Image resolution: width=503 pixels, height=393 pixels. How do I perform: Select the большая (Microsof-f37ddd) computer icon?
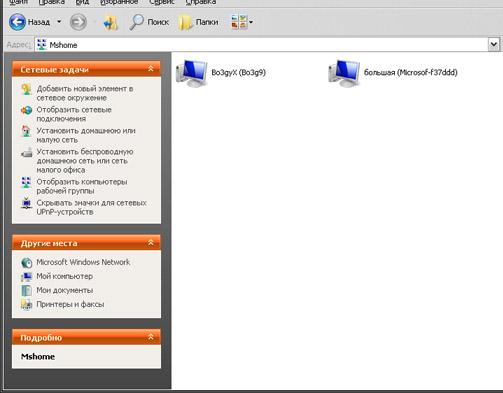[344, 73]
